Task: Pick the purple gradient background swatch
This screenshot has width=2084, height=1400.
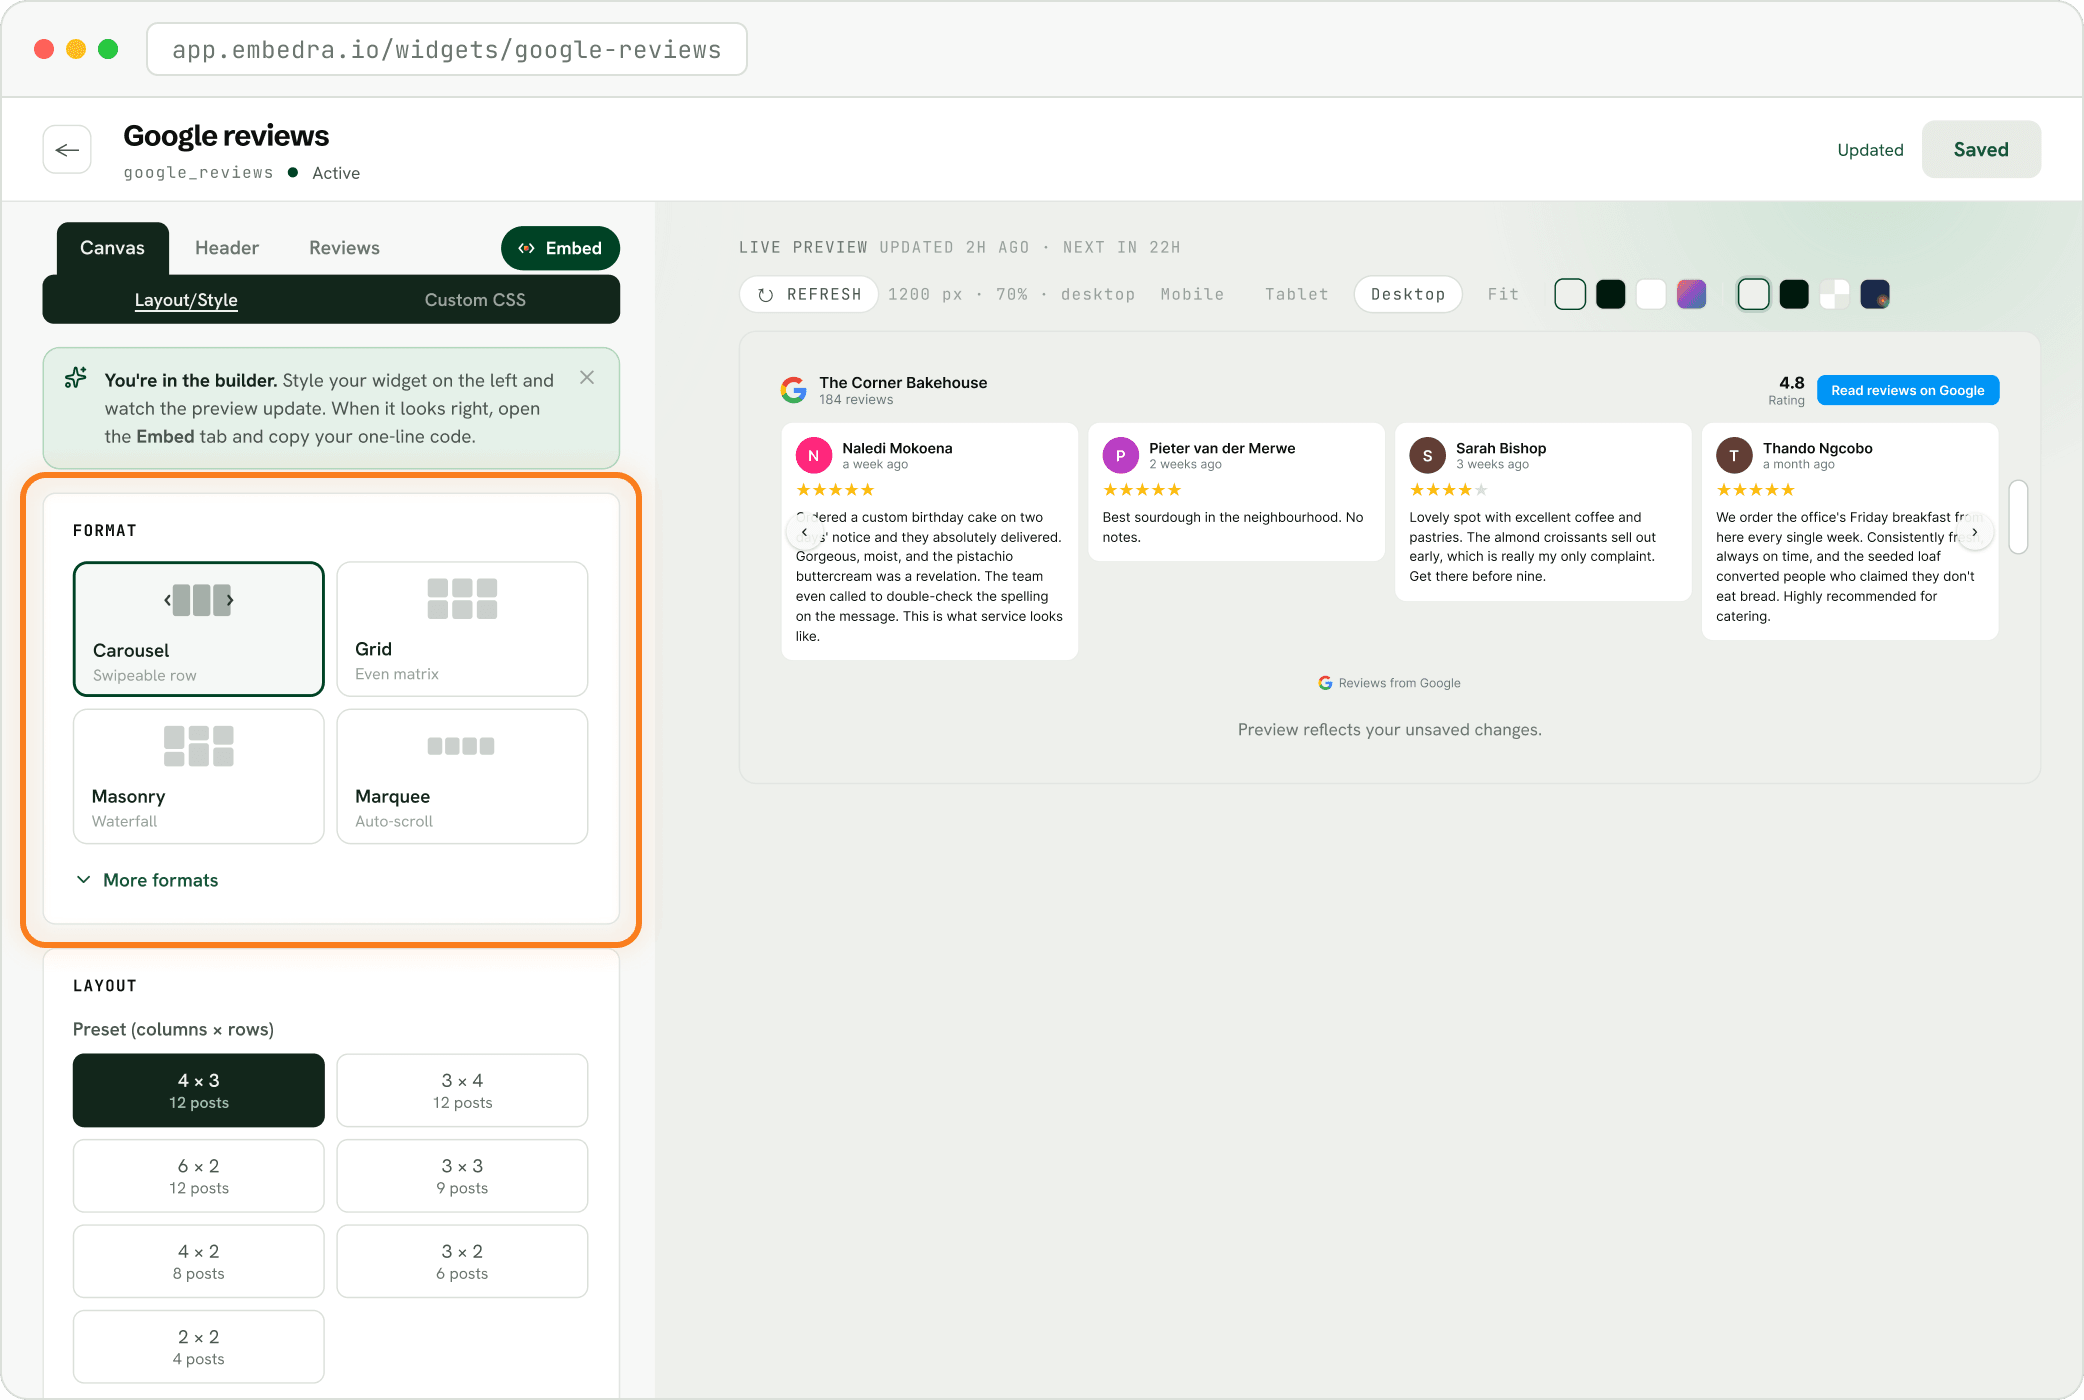Action: 1691,294
